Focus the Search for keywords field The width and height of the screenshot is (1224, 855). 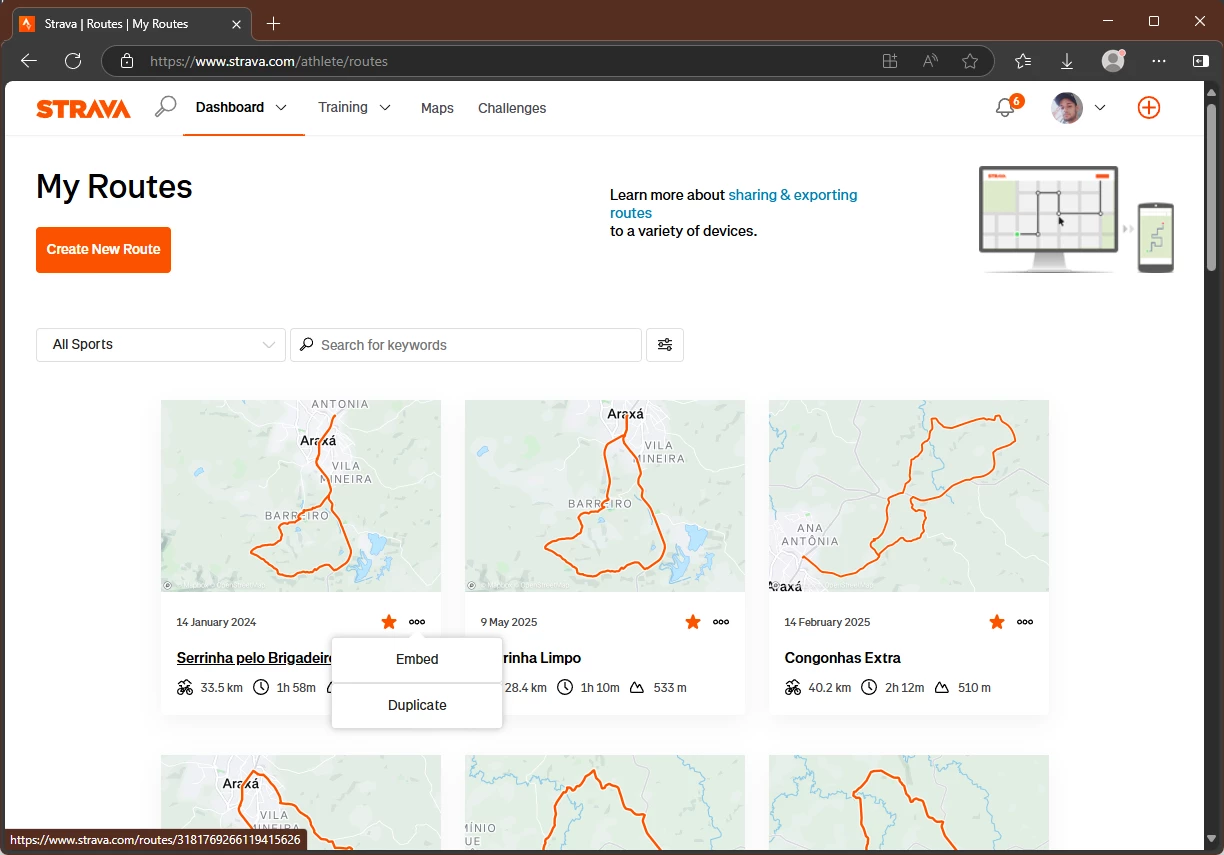coord(466,345)
